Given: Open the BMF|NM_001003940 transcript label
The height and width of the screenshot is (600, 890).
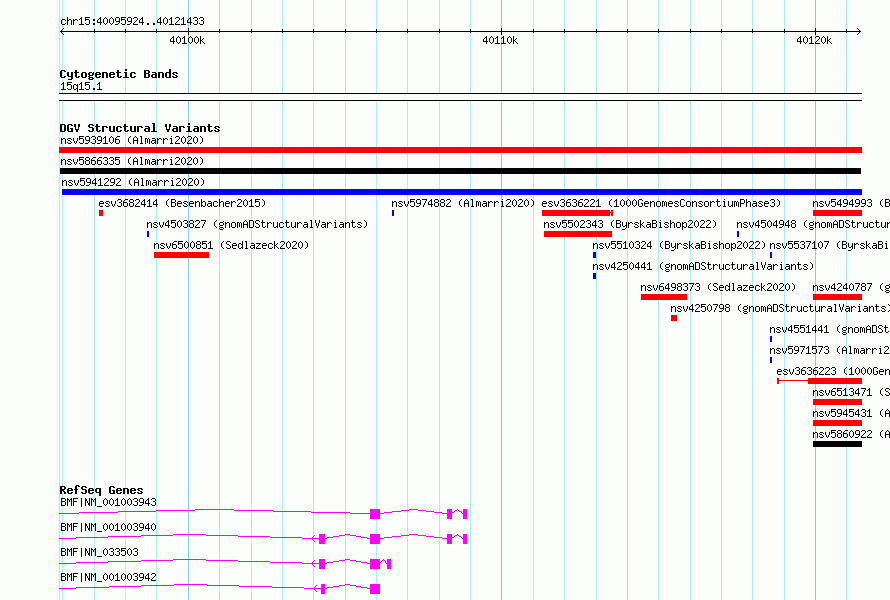Looking at the screenshot, I should 108,527.
